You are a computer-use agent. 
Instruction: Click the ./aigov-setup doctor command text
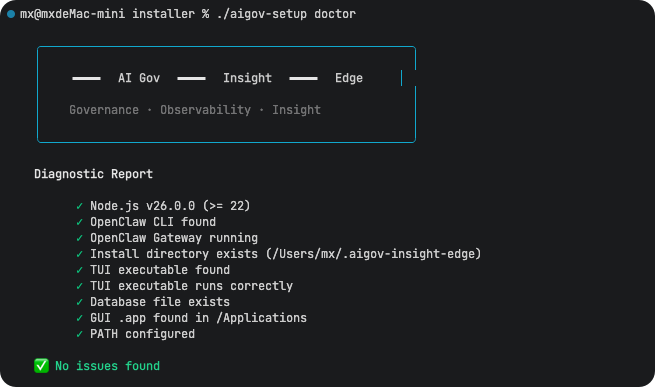point(286,14)
